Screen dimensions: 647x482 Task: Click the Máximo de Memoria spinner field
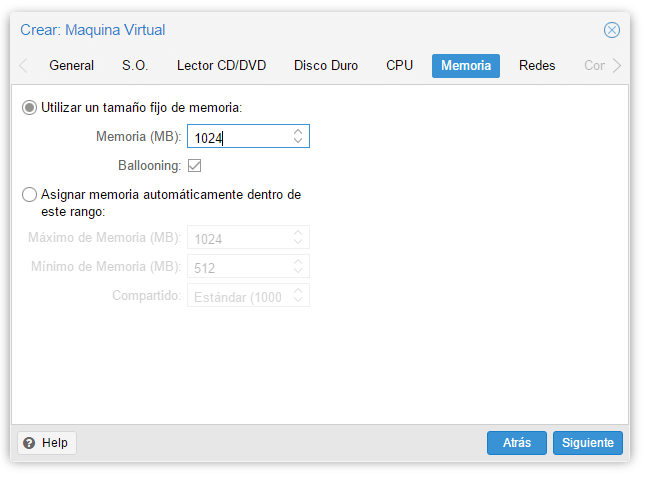[240, 238]
